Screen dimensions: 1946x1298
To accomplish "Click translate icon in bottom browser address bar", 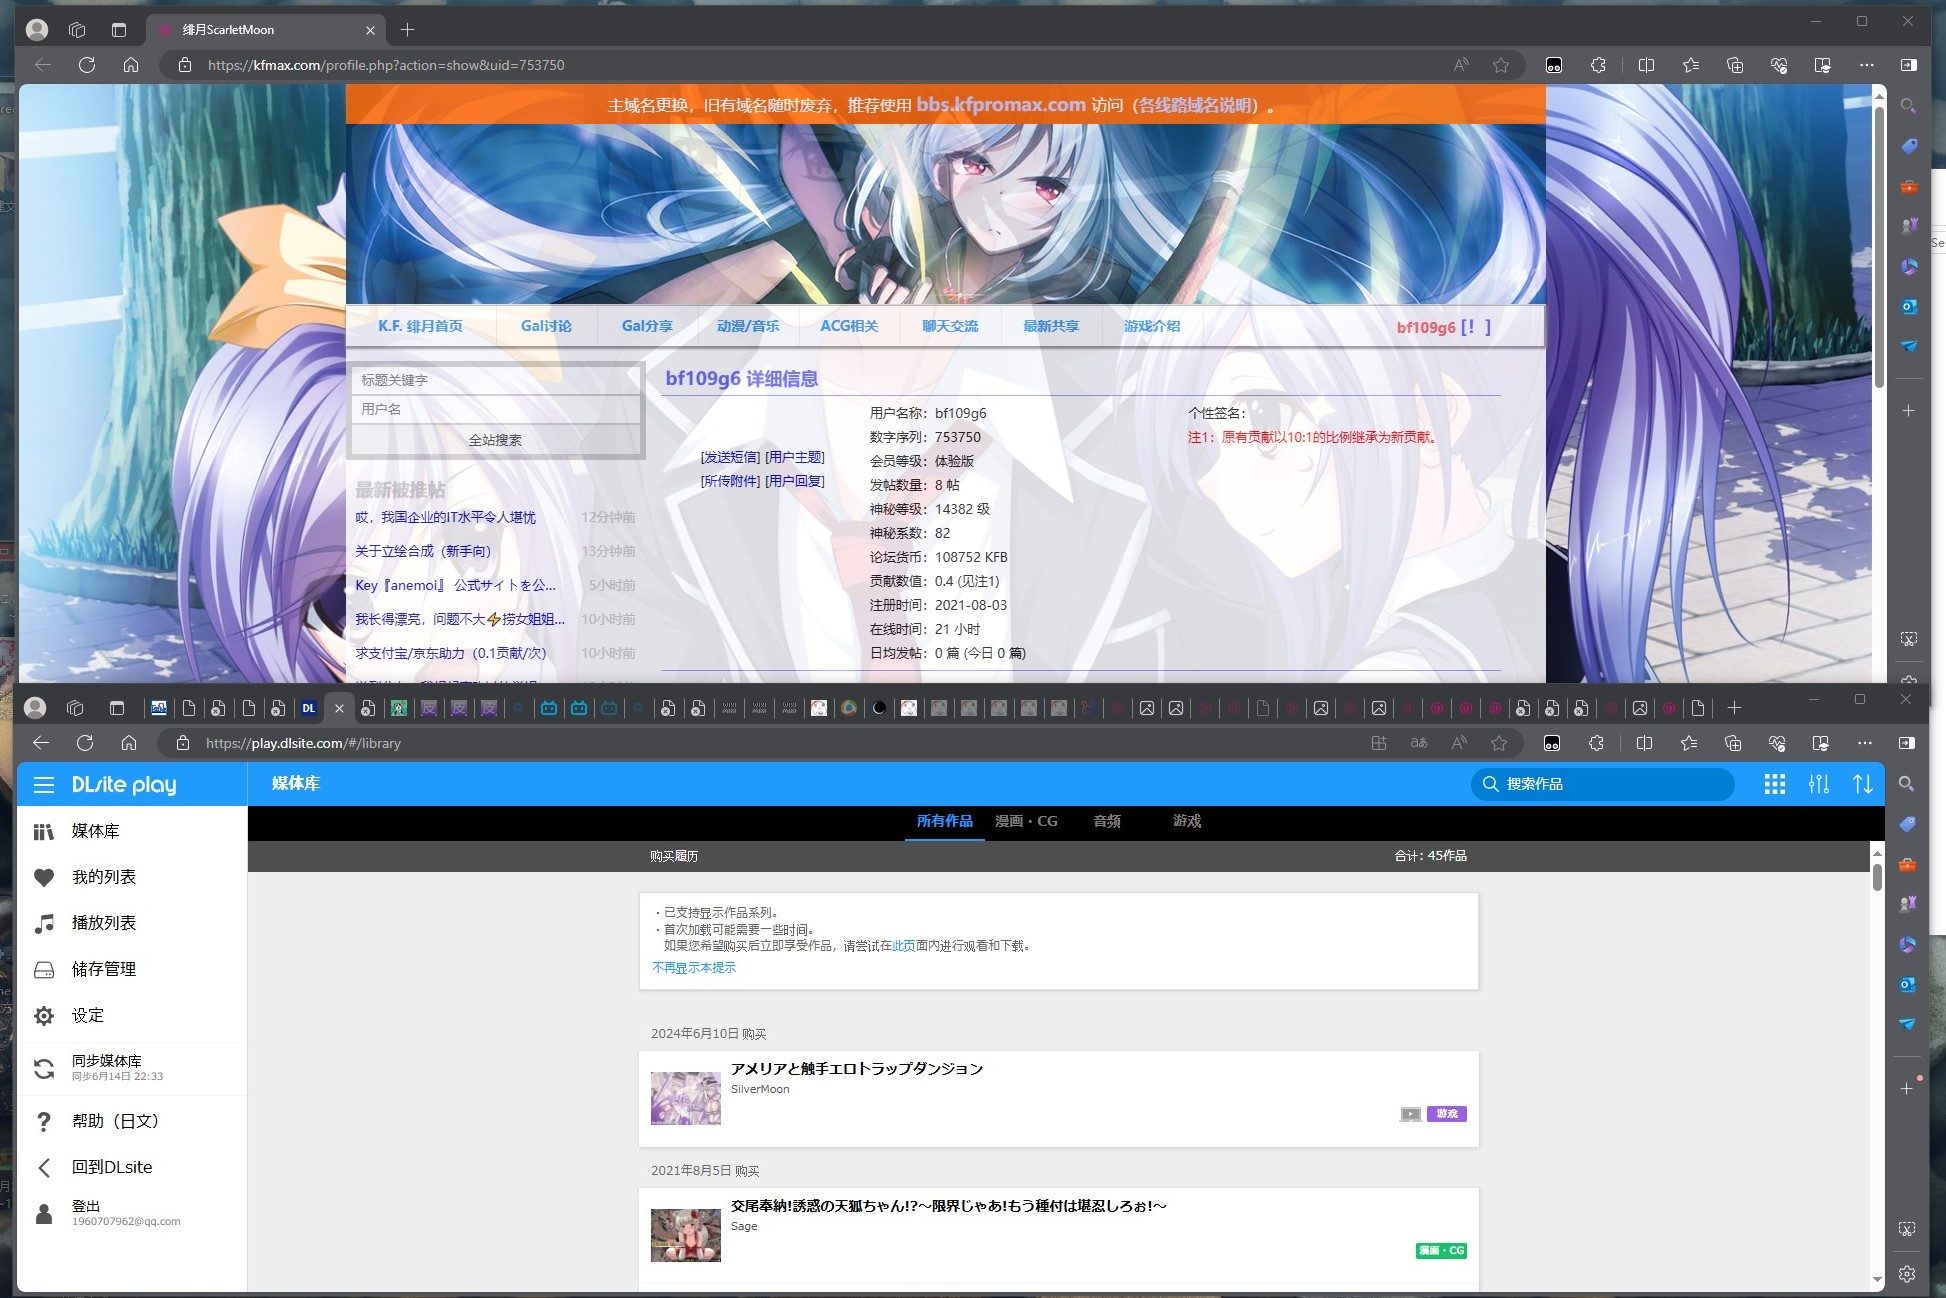I will [x=1418, y=743].
